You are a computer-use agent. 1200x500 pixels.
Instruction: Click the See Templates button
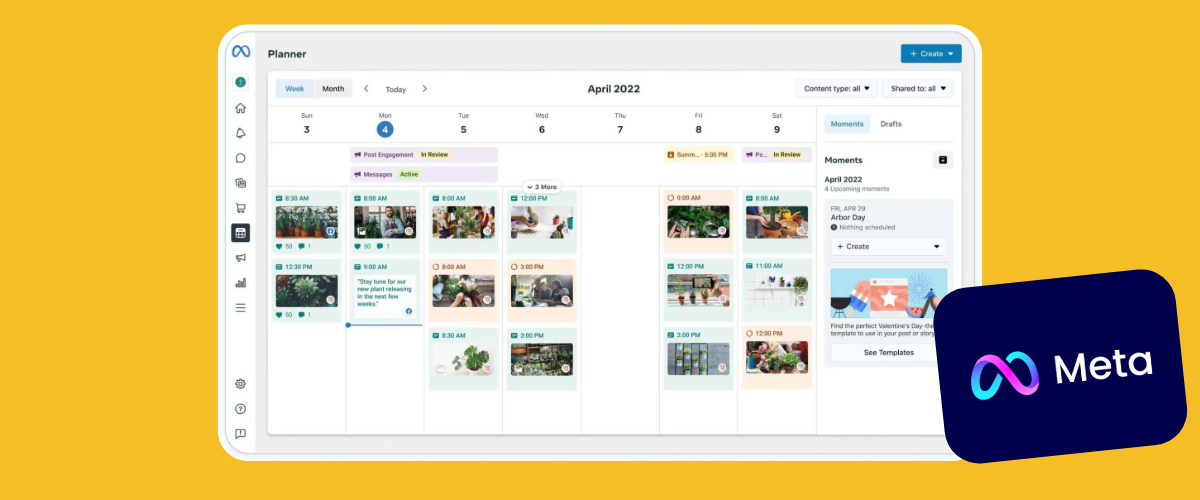click(889, 352)
